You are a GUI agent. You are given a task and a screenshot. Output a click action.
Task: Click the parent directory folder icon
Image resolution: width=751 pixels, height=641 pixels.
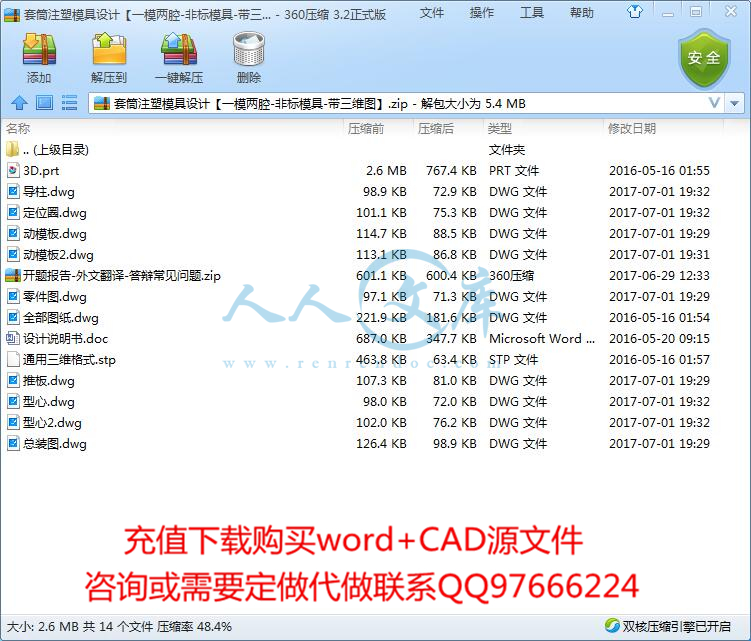point(13,149)
